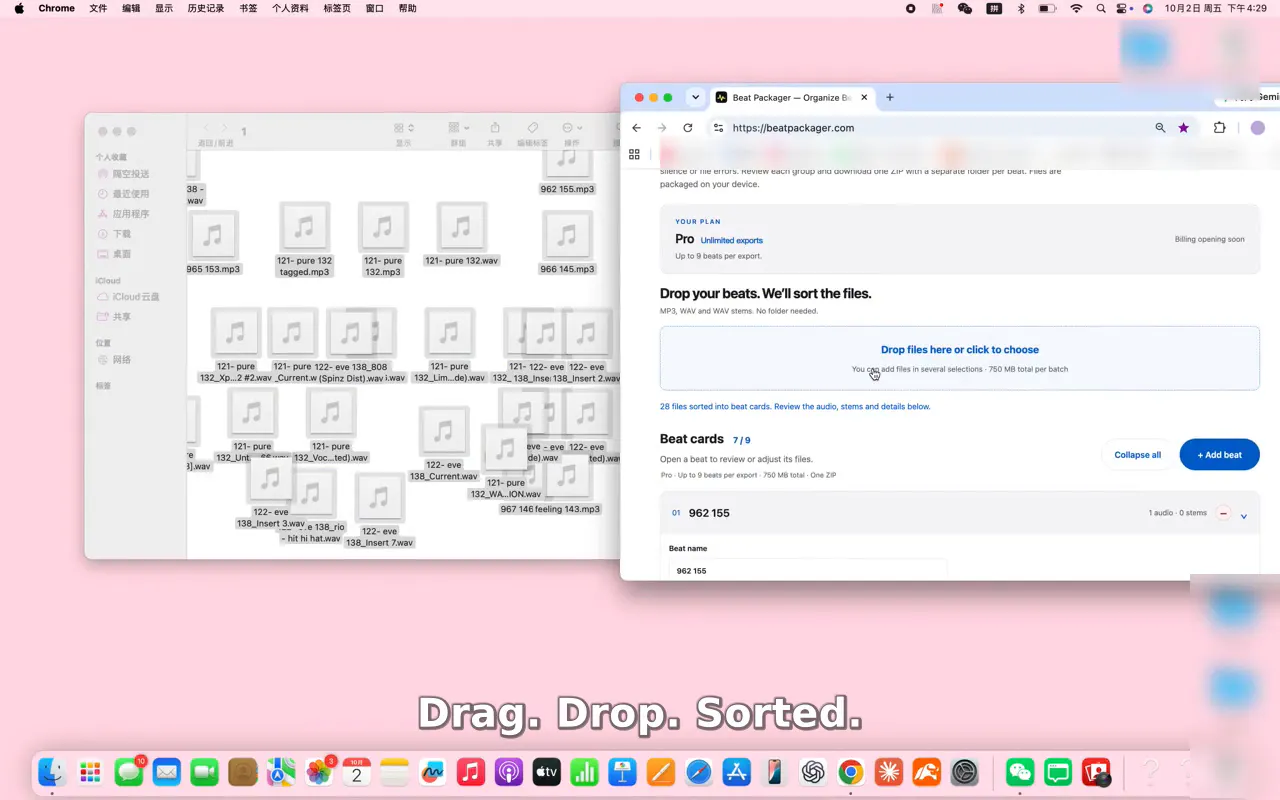This screenshot has height=800, width=1280.
Task: Close the Beat Packager tab
Action: click(862, 97)
